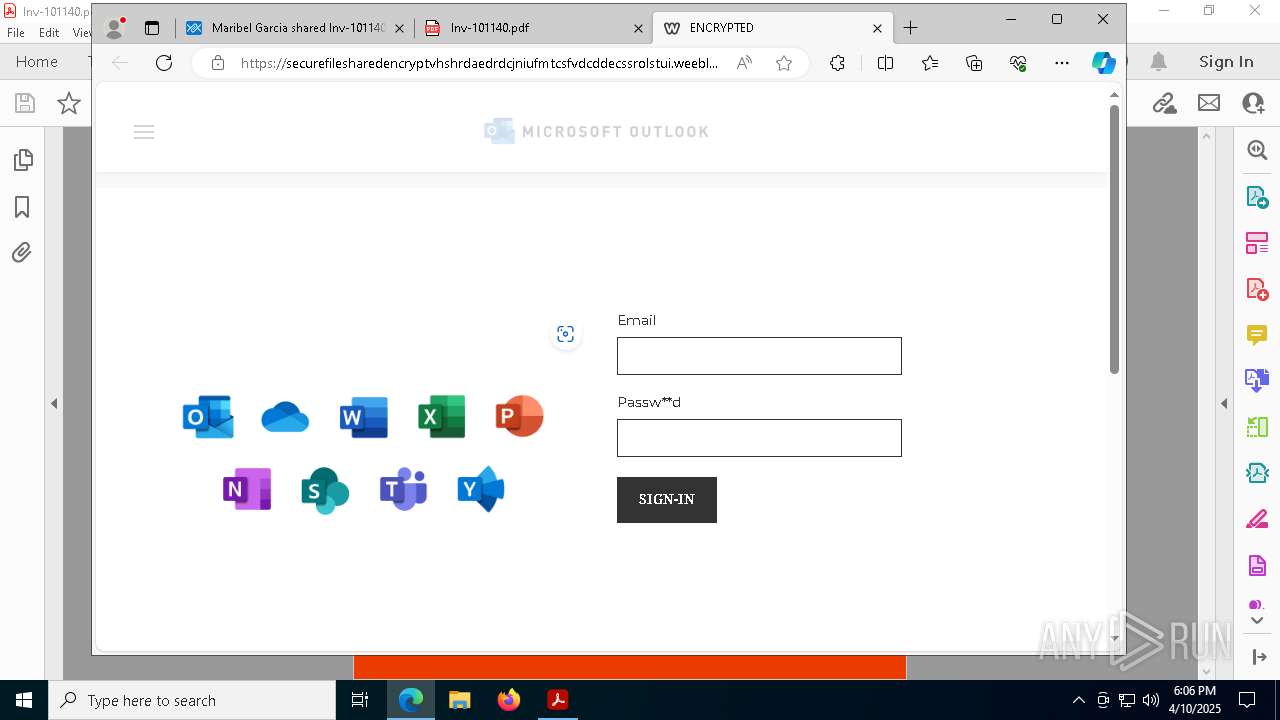Screen dimensions: 1280x720
Task: Open Edge favorites list
Action: (x=930, y=63)
